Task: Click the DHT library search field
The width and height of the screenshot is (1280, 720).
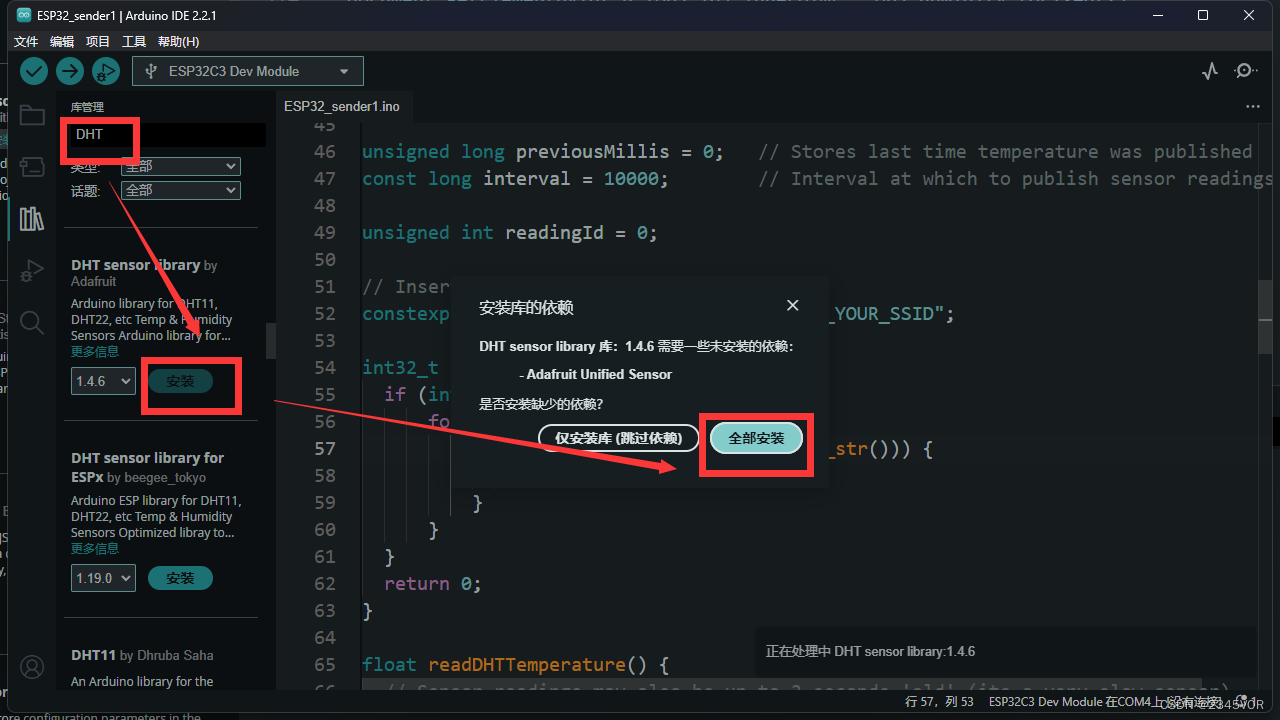Action: point(167,134)
